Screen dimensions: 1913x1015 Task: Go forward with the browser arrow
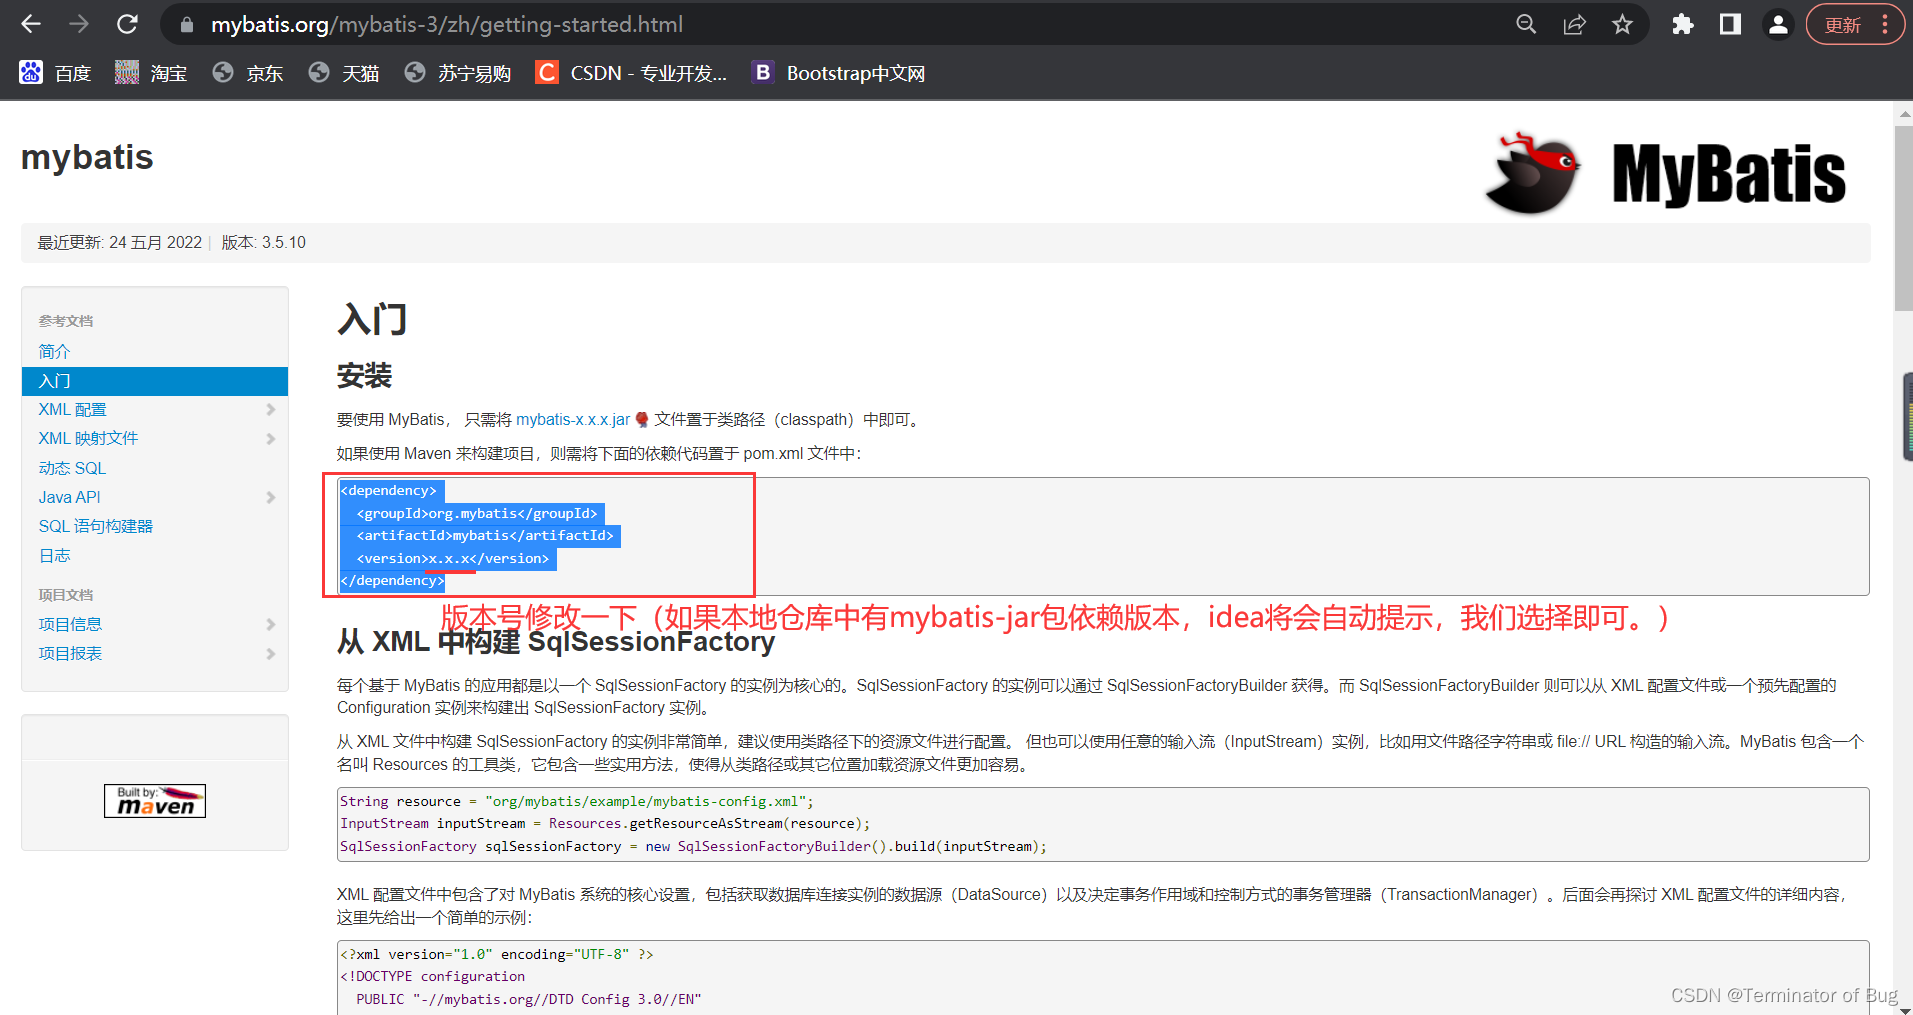(x=79, y=24)
